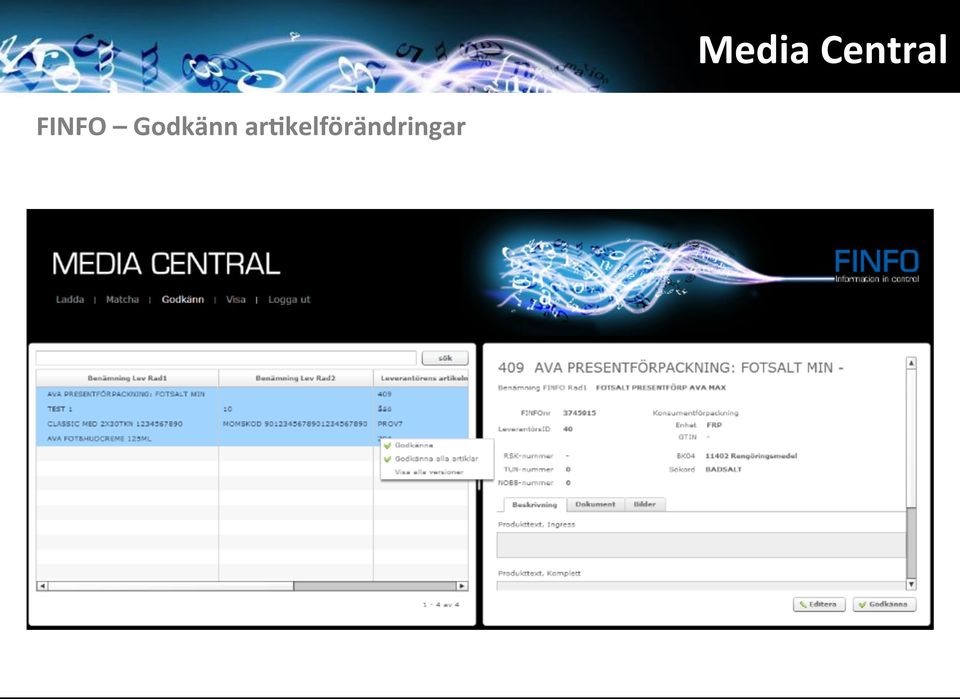
Task: Choose Godkänna alla artiklar in context menu
Action: (x=437, y=458)
